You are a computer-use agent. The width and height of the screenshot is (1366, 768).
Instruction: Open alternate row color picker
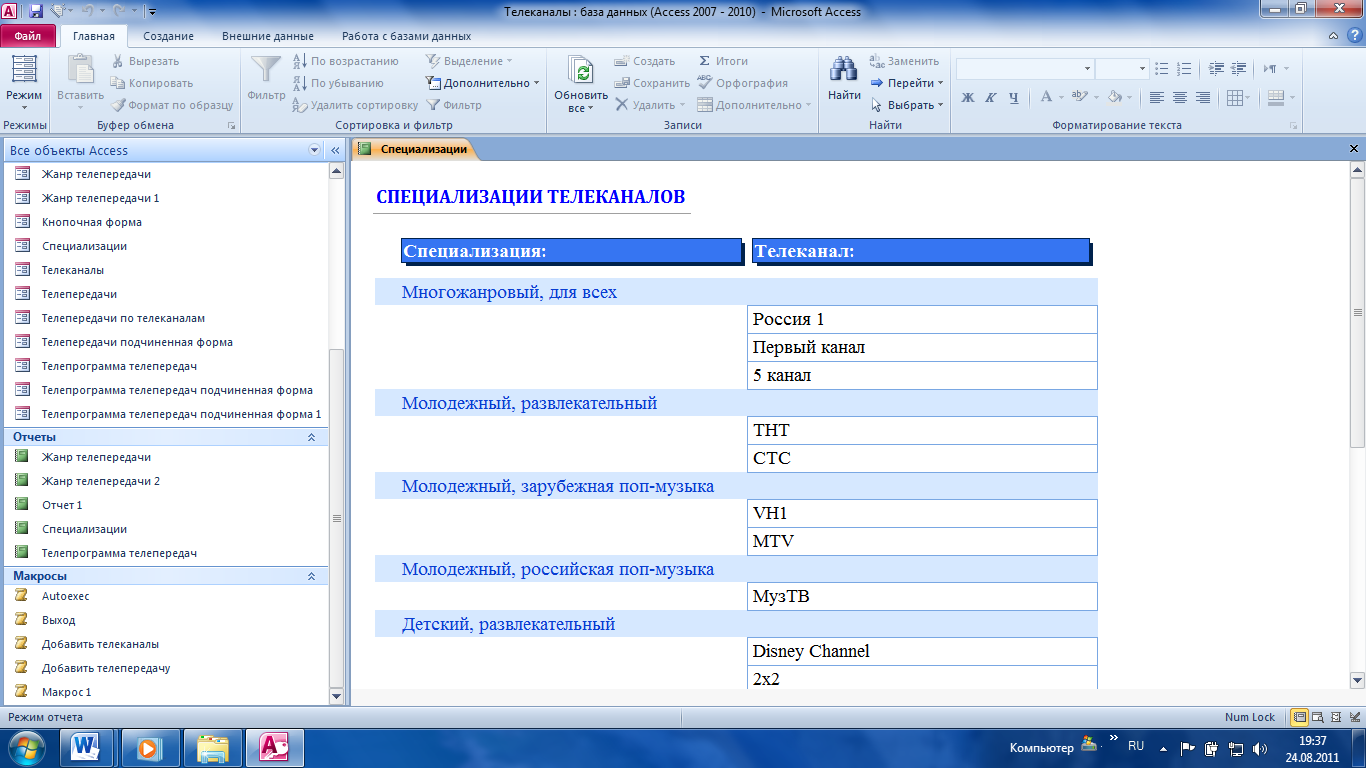(1280, 97)
